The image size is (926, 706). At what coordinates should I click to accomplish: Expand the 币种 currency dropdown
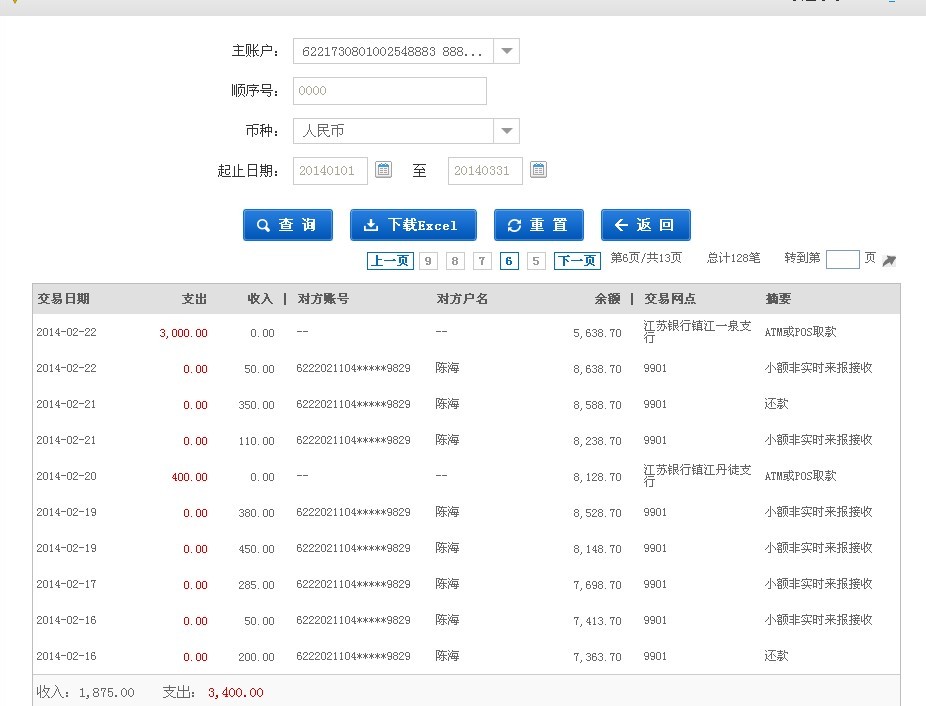(x=507, y=131)
